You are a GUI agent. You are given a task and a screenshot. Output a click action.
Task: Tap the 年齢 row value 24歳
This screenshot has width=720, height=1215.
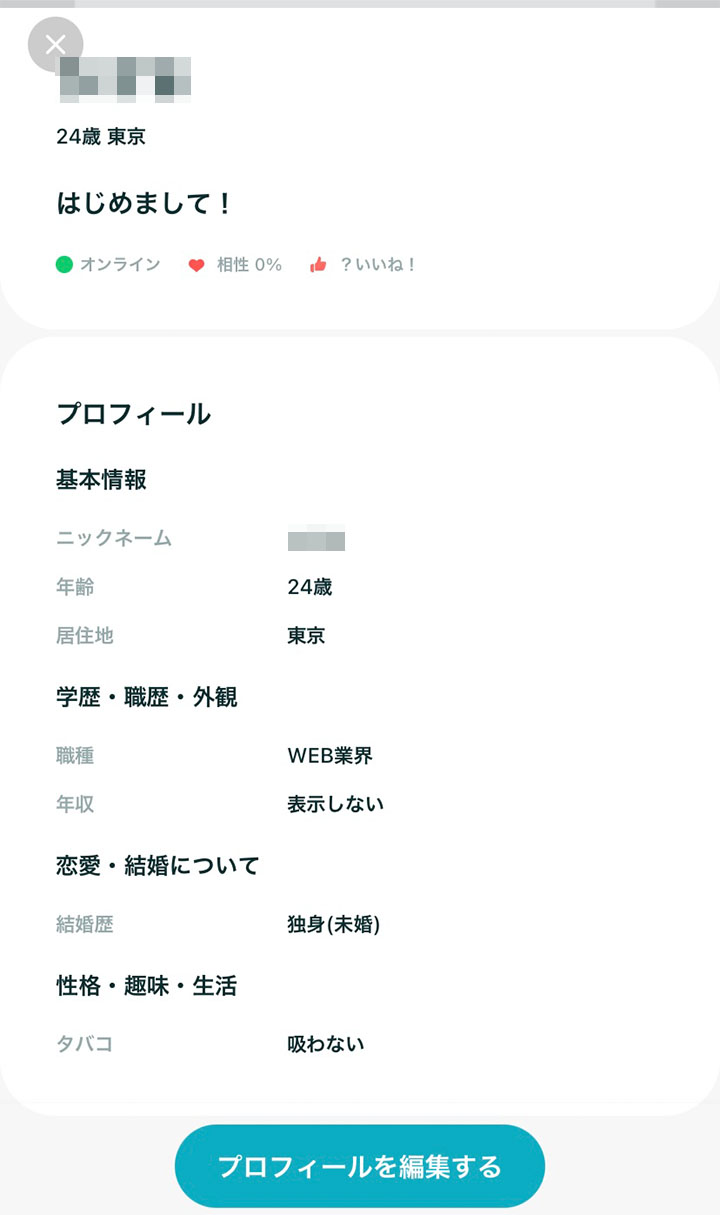click(x=310, y=587)
